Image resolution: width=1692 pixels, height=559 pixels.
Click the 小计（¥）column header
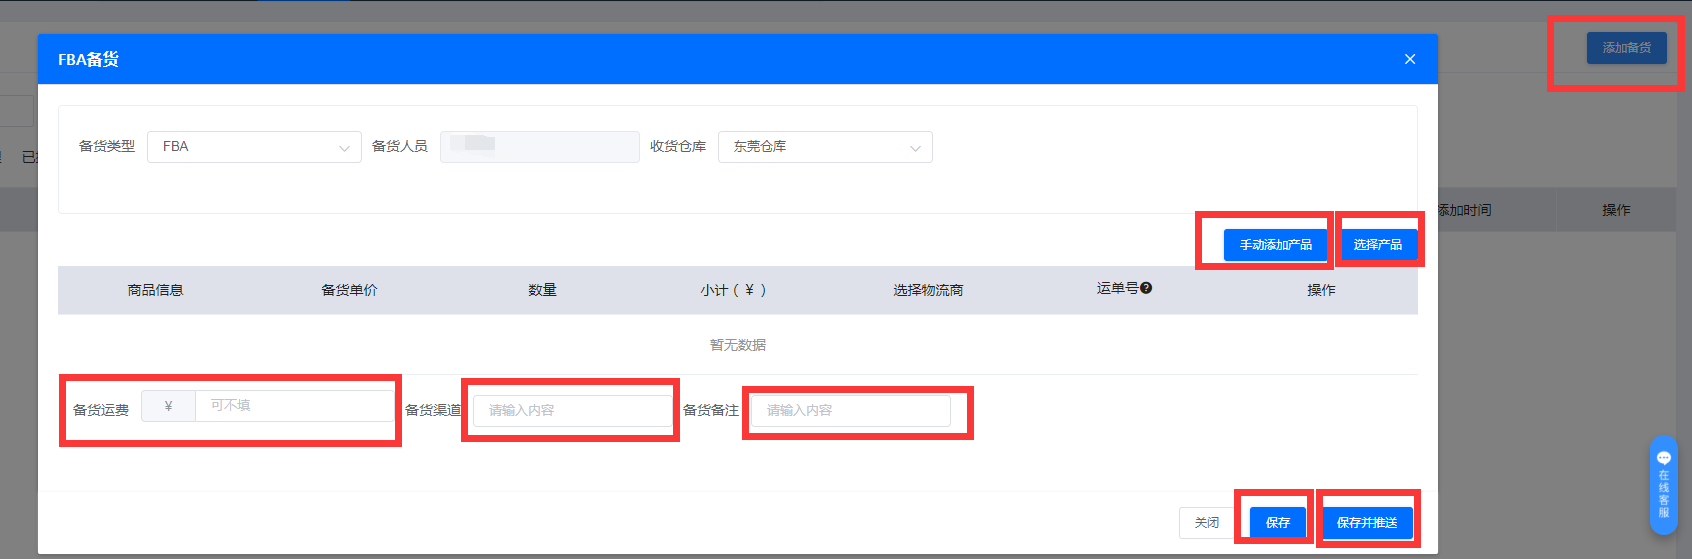tap(733, 291)
